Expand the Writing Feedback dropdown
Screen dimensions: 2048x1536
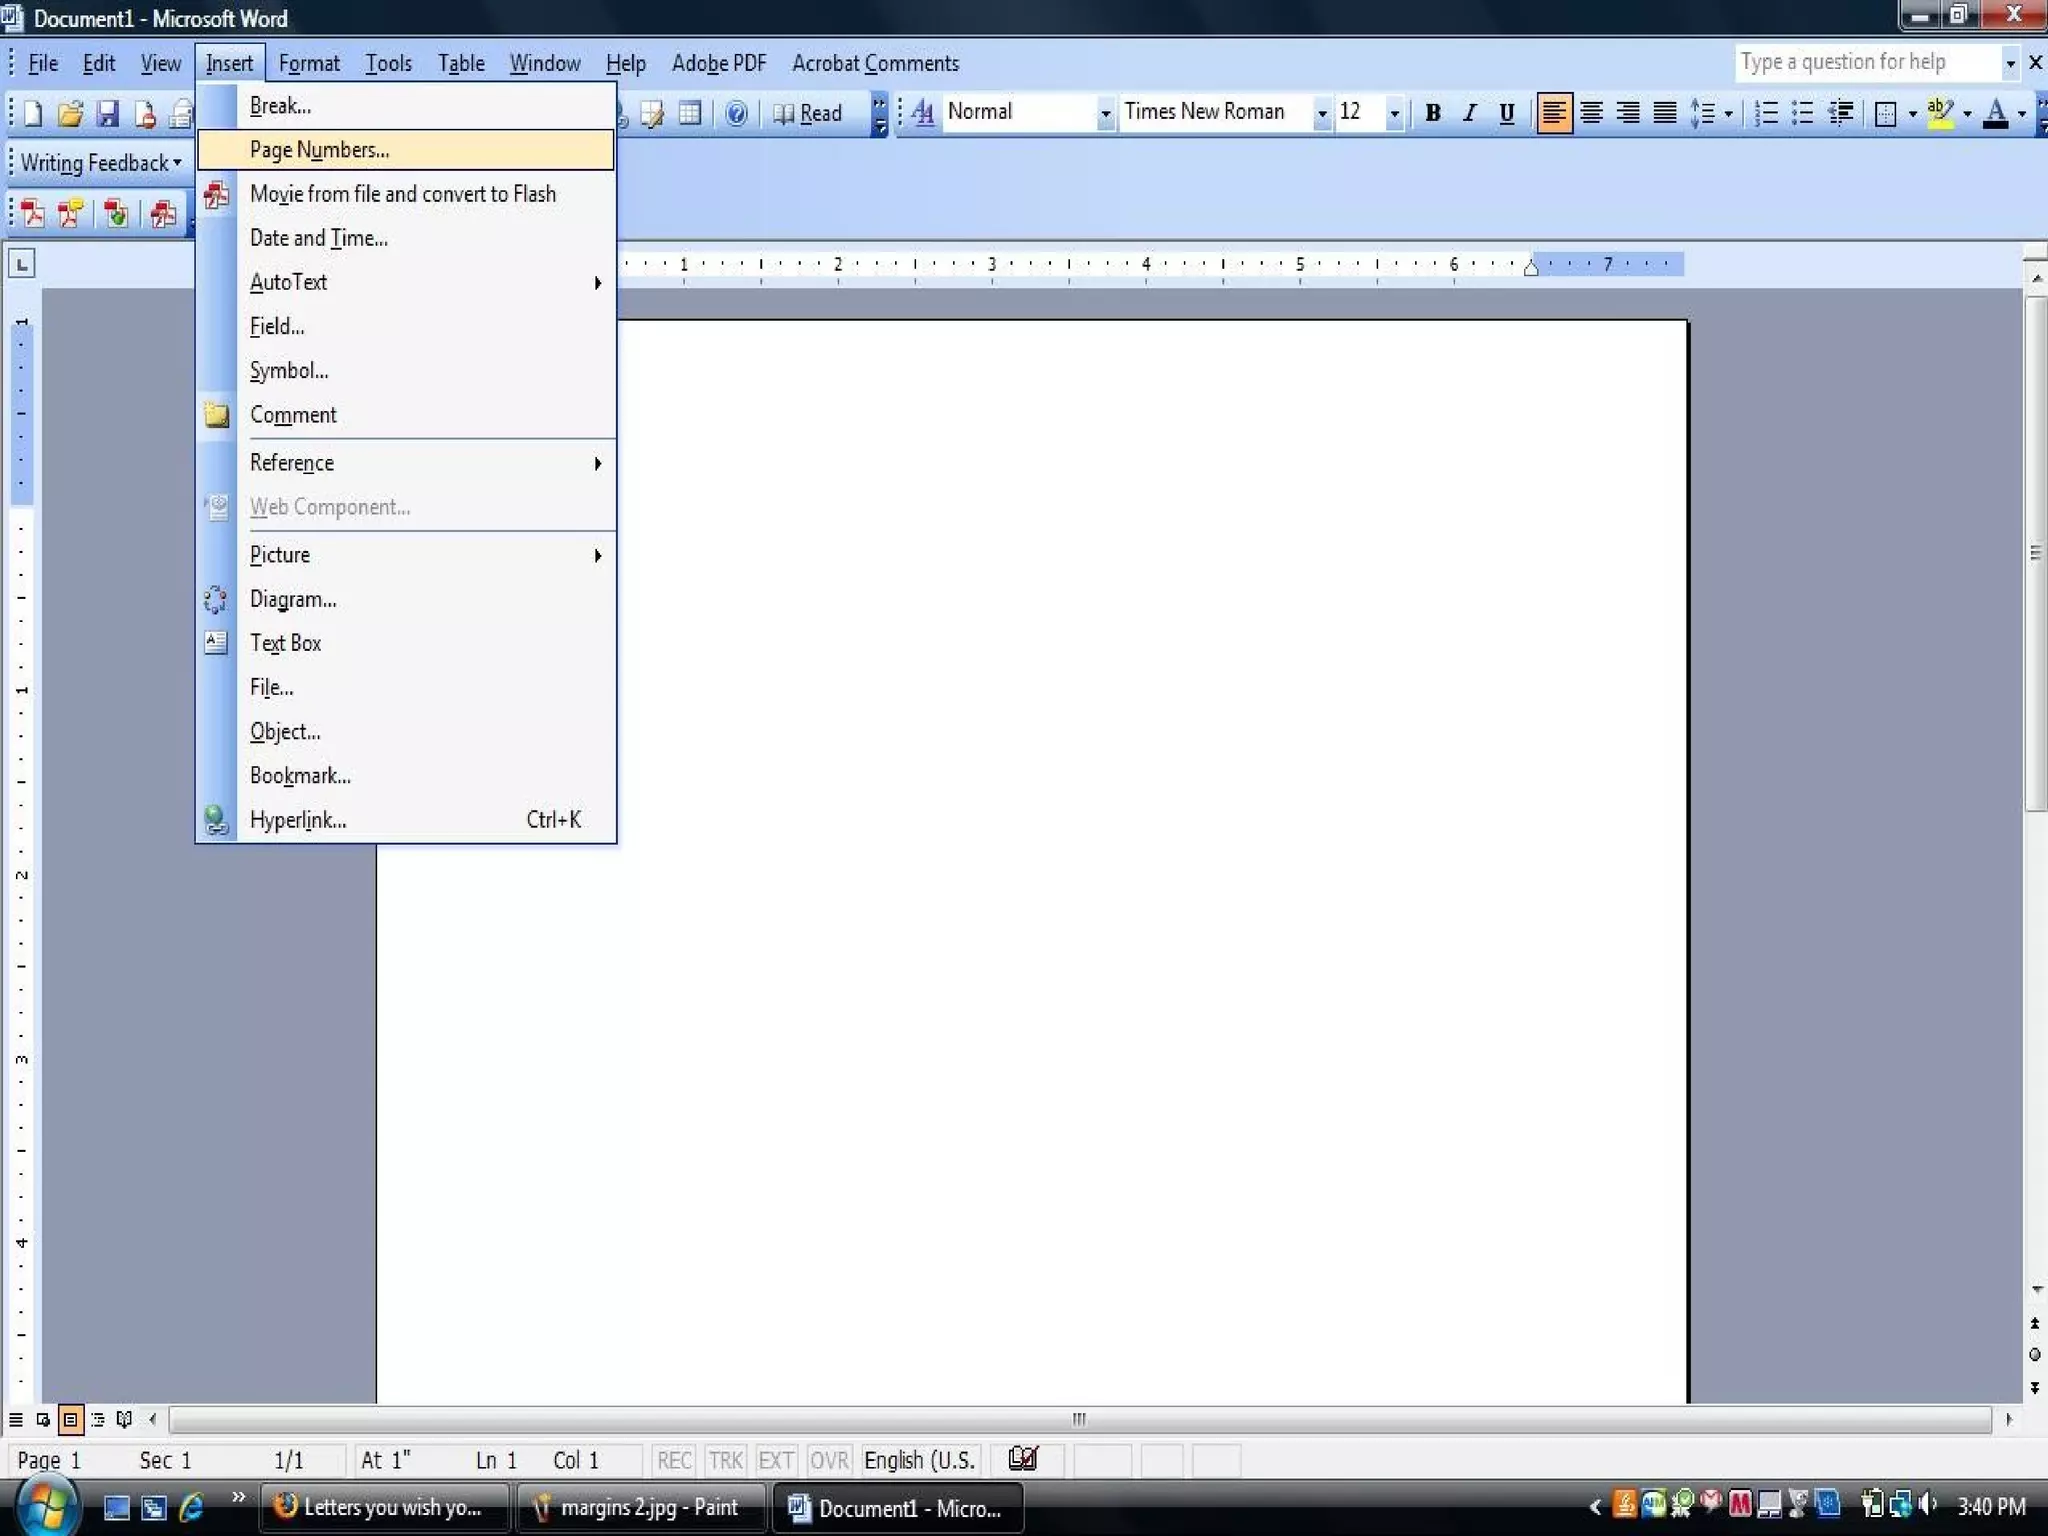177,162
